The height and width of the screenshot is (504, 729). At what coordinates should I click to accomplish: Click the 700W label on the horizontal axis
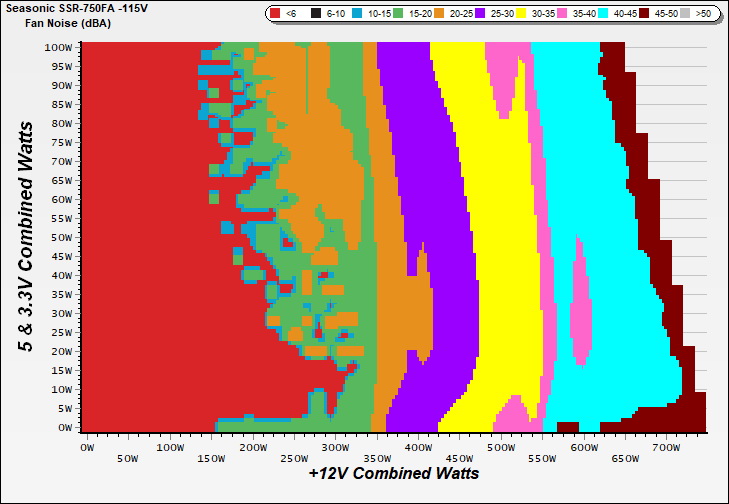click(665, 450)
